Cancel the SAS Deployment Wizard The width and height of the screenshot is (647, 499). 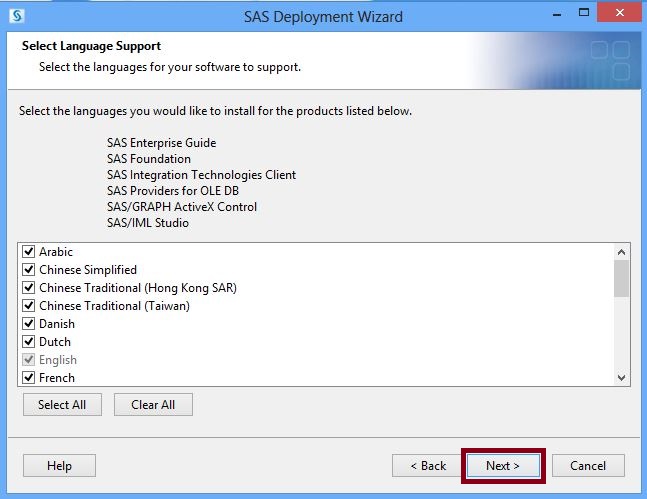[x=588, y=466]
